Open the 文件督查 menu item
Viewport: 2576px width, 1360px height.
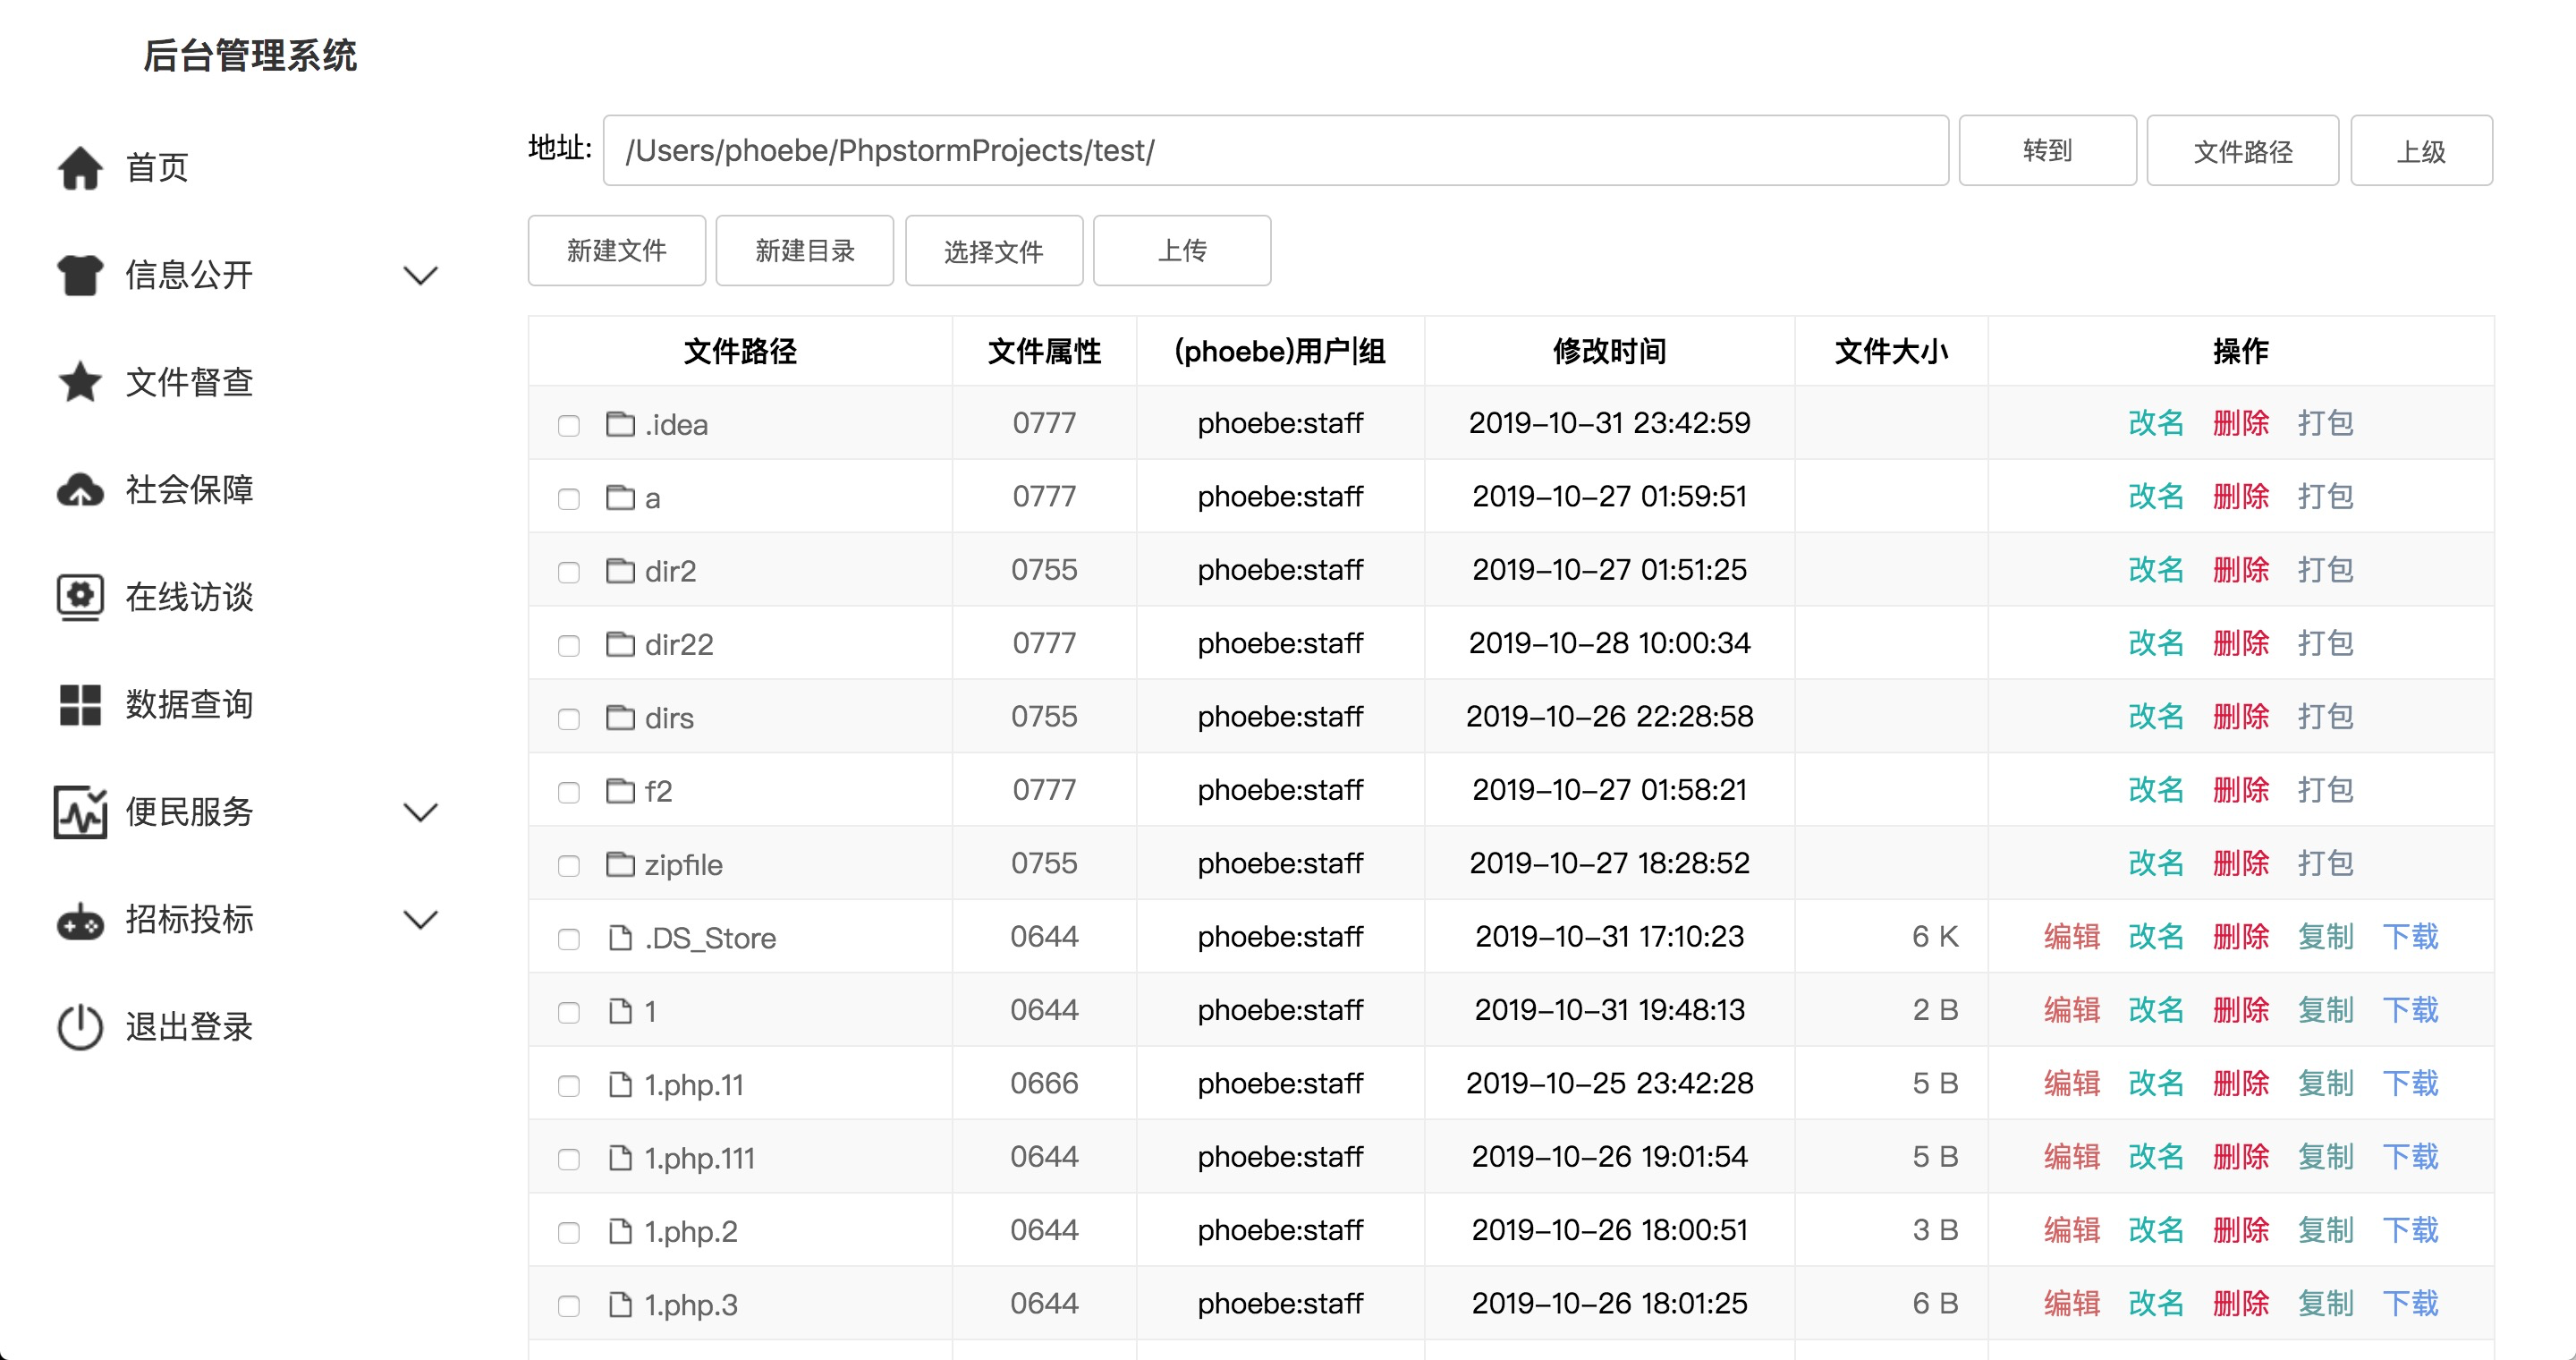tap(189, 382)
